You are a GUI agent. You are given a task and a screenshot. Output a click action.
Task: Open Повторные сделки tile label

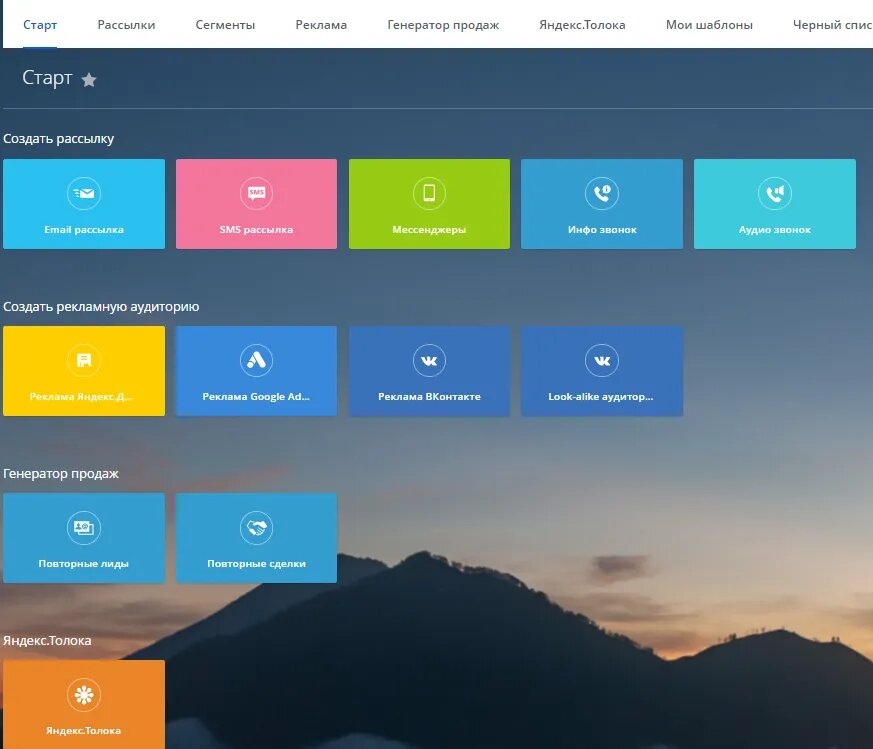click(x=256, y=564)
